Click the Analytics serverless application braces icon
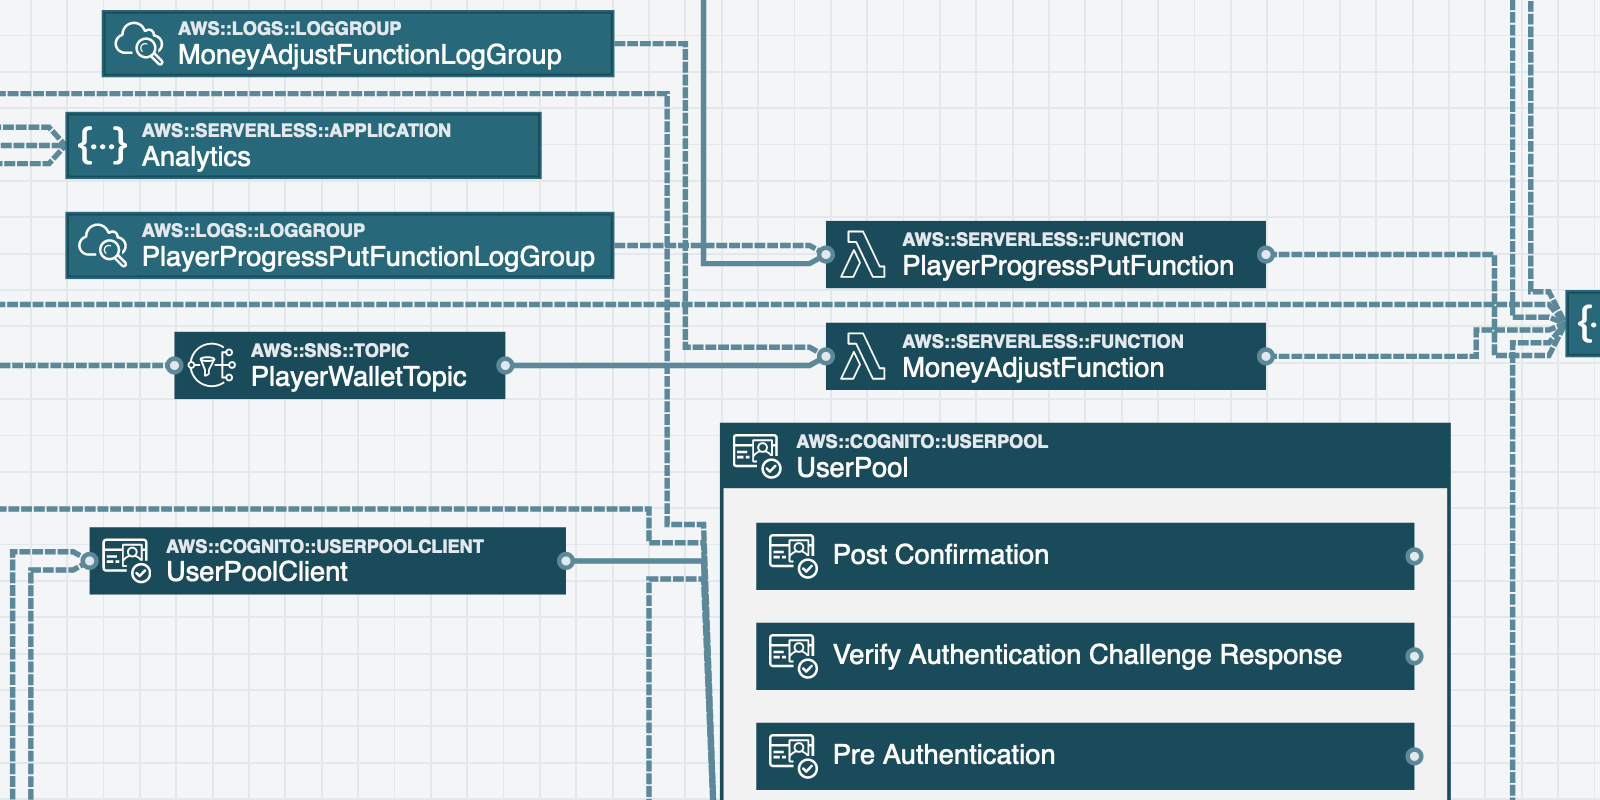1600x800 pixels. pyautogui.click(x=103, y=146)
